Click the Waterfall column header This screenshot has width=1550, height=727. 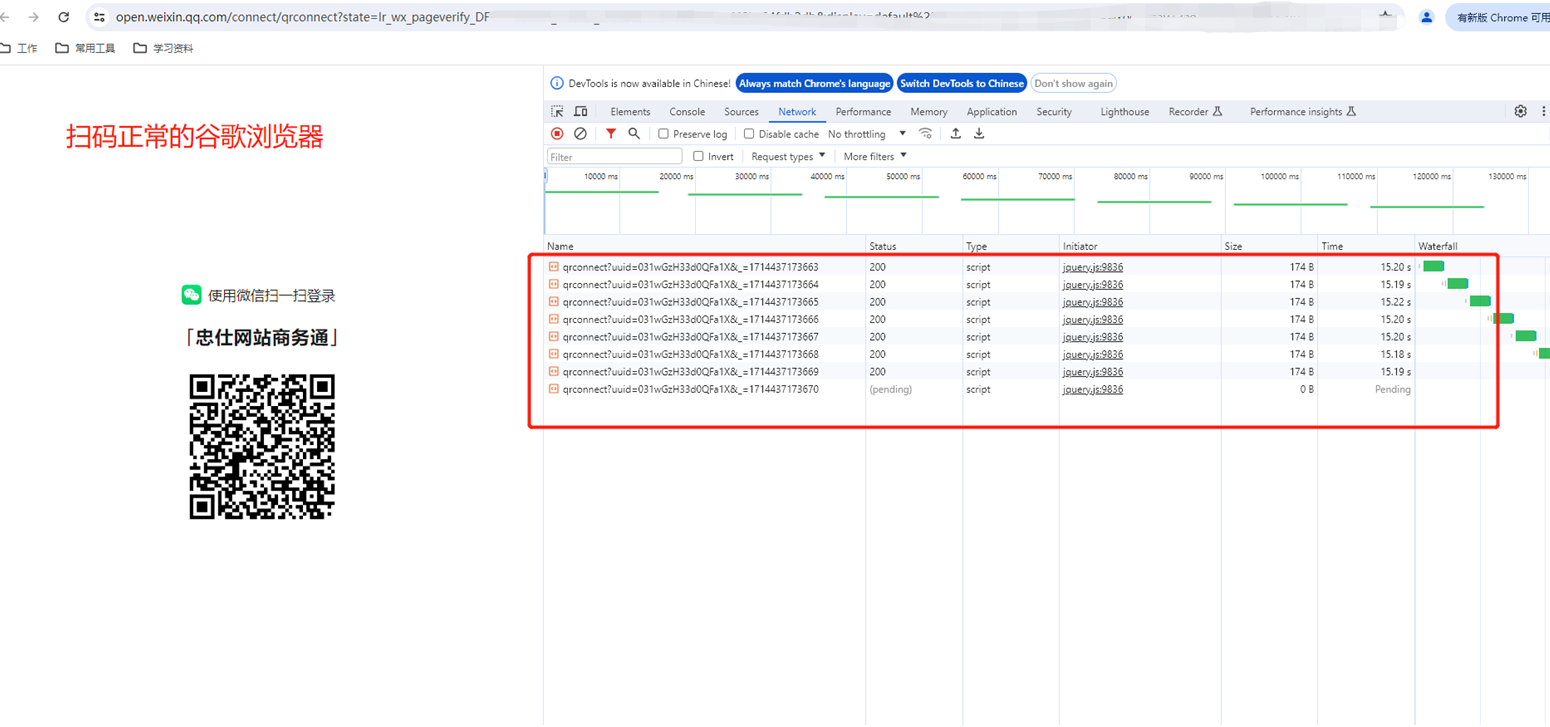click(x=1482, y=246)
